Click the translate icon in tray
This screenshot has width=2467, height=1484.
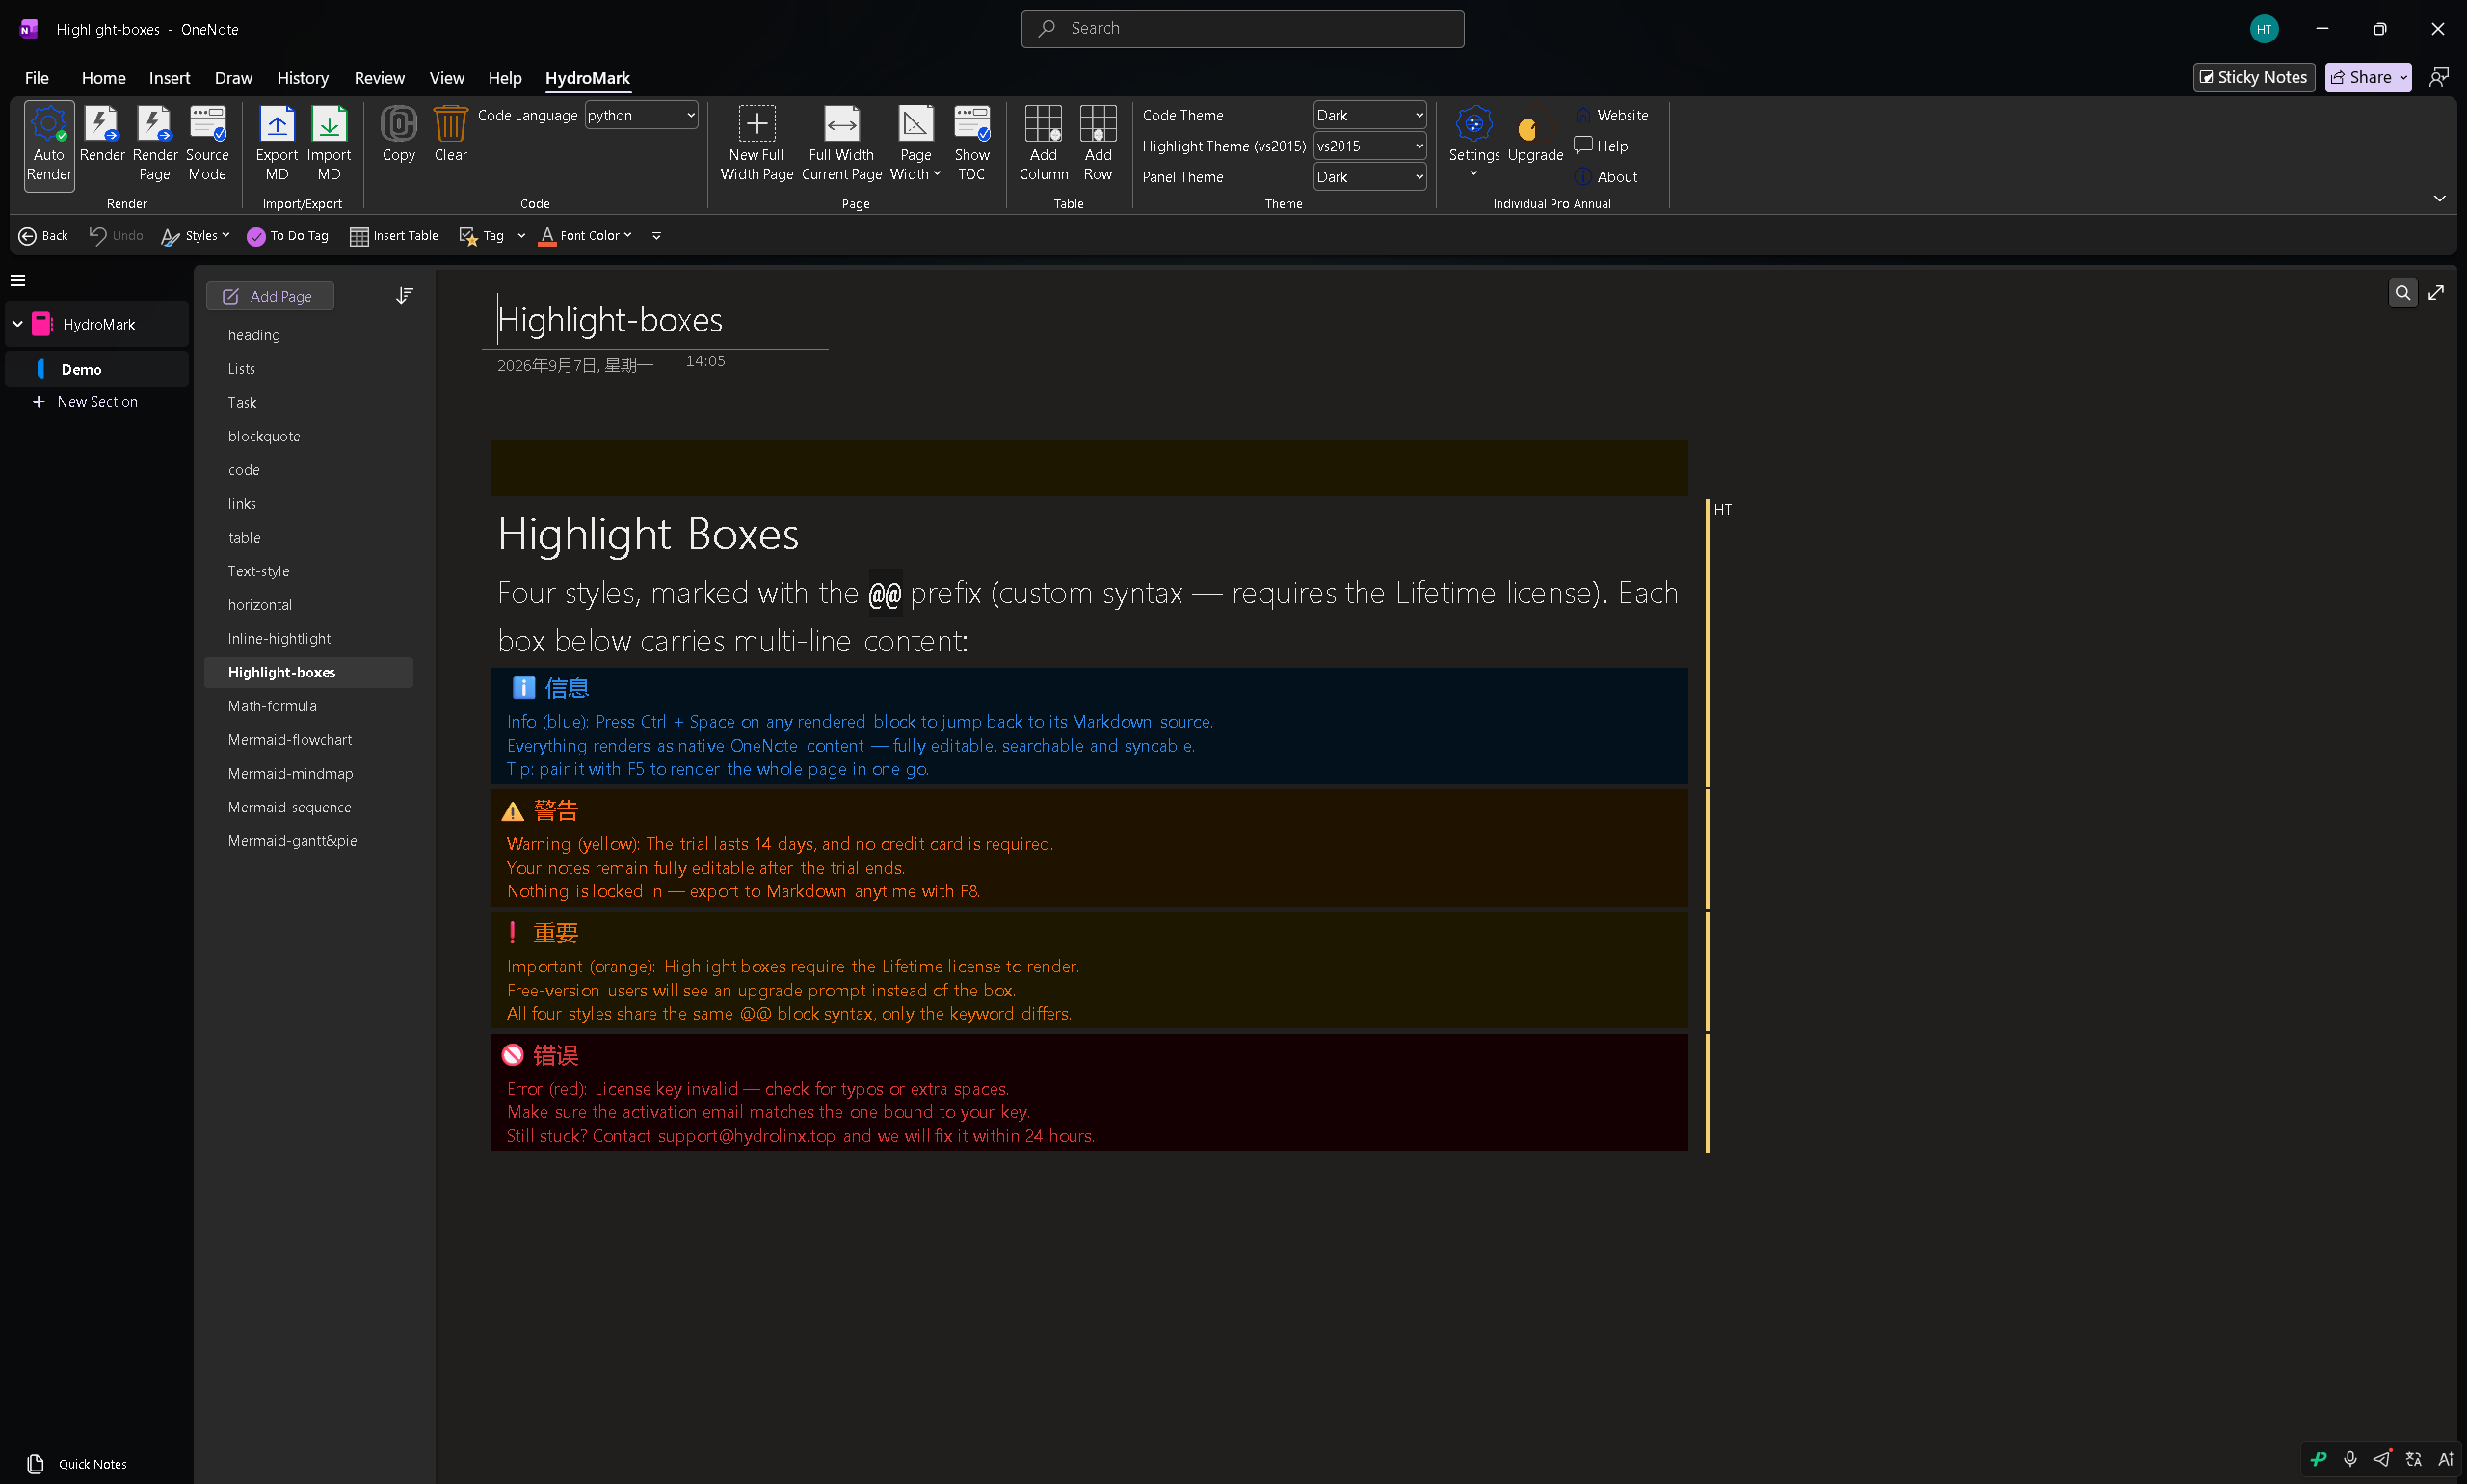point(2414,1459)
